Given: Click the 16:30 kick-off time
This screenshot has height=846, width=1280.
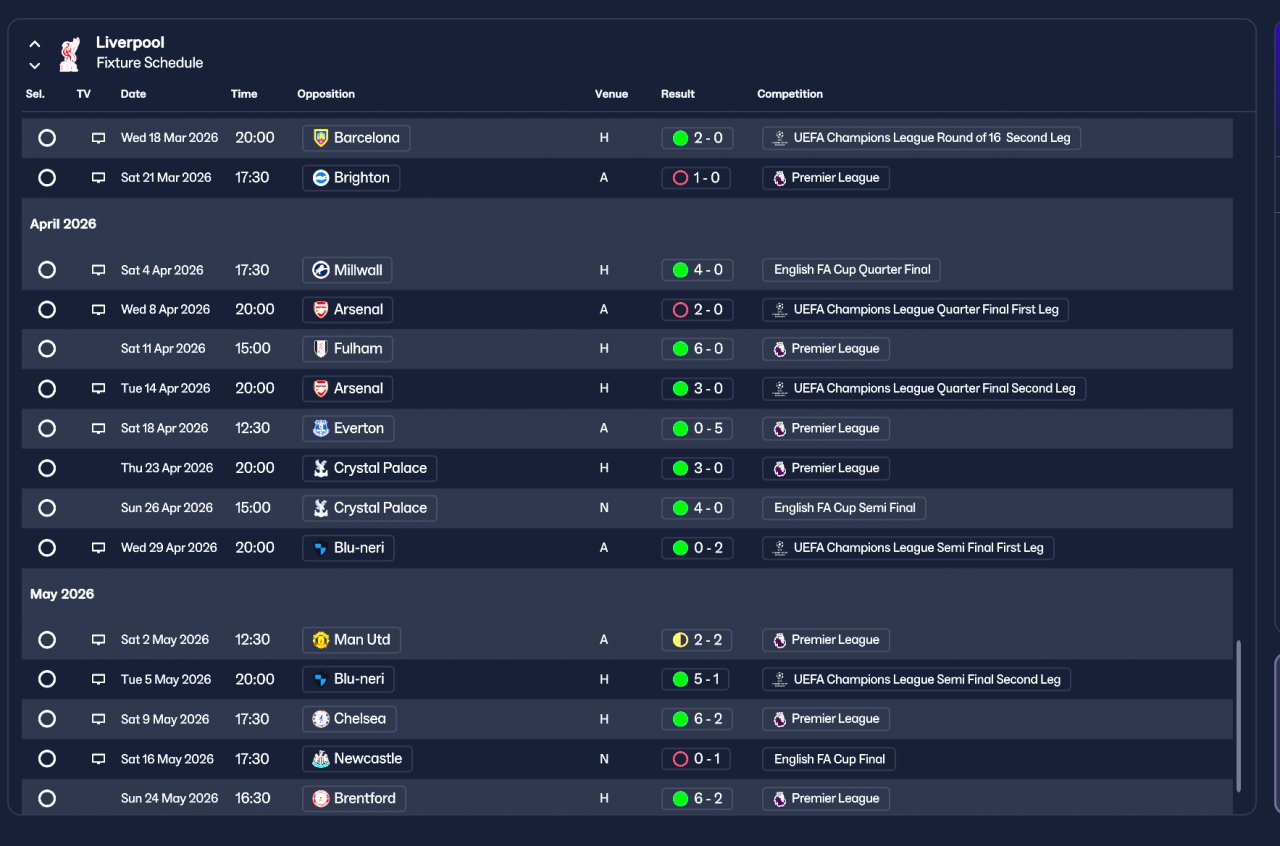Looking at the screenshot, I should (253, 799).
